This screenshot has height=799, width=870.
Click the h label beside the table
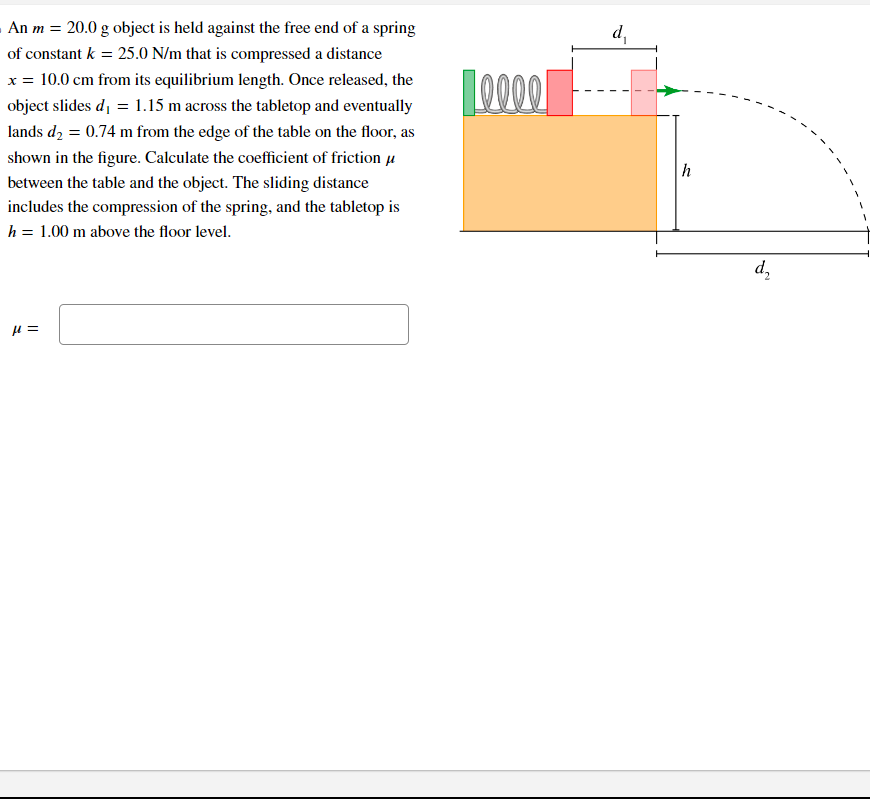pos(685,170)
